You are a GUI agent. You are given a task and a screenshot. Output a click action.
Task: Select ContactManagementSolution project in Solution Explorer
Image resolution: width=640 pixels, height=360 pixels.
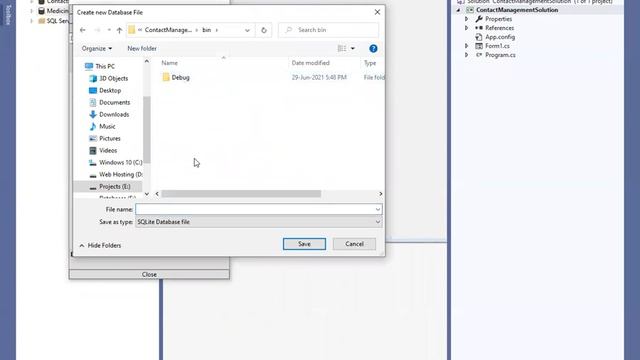[x=517, y=10]
